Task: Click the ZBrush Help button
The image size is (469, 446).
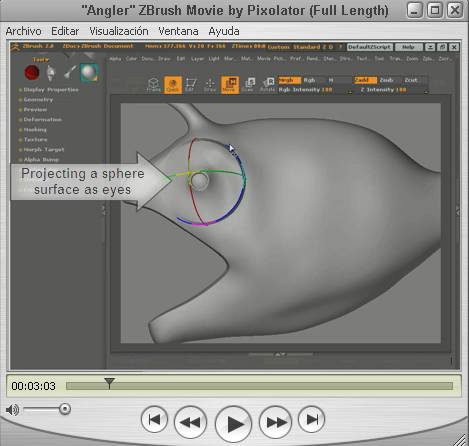Action: point(408,47)
